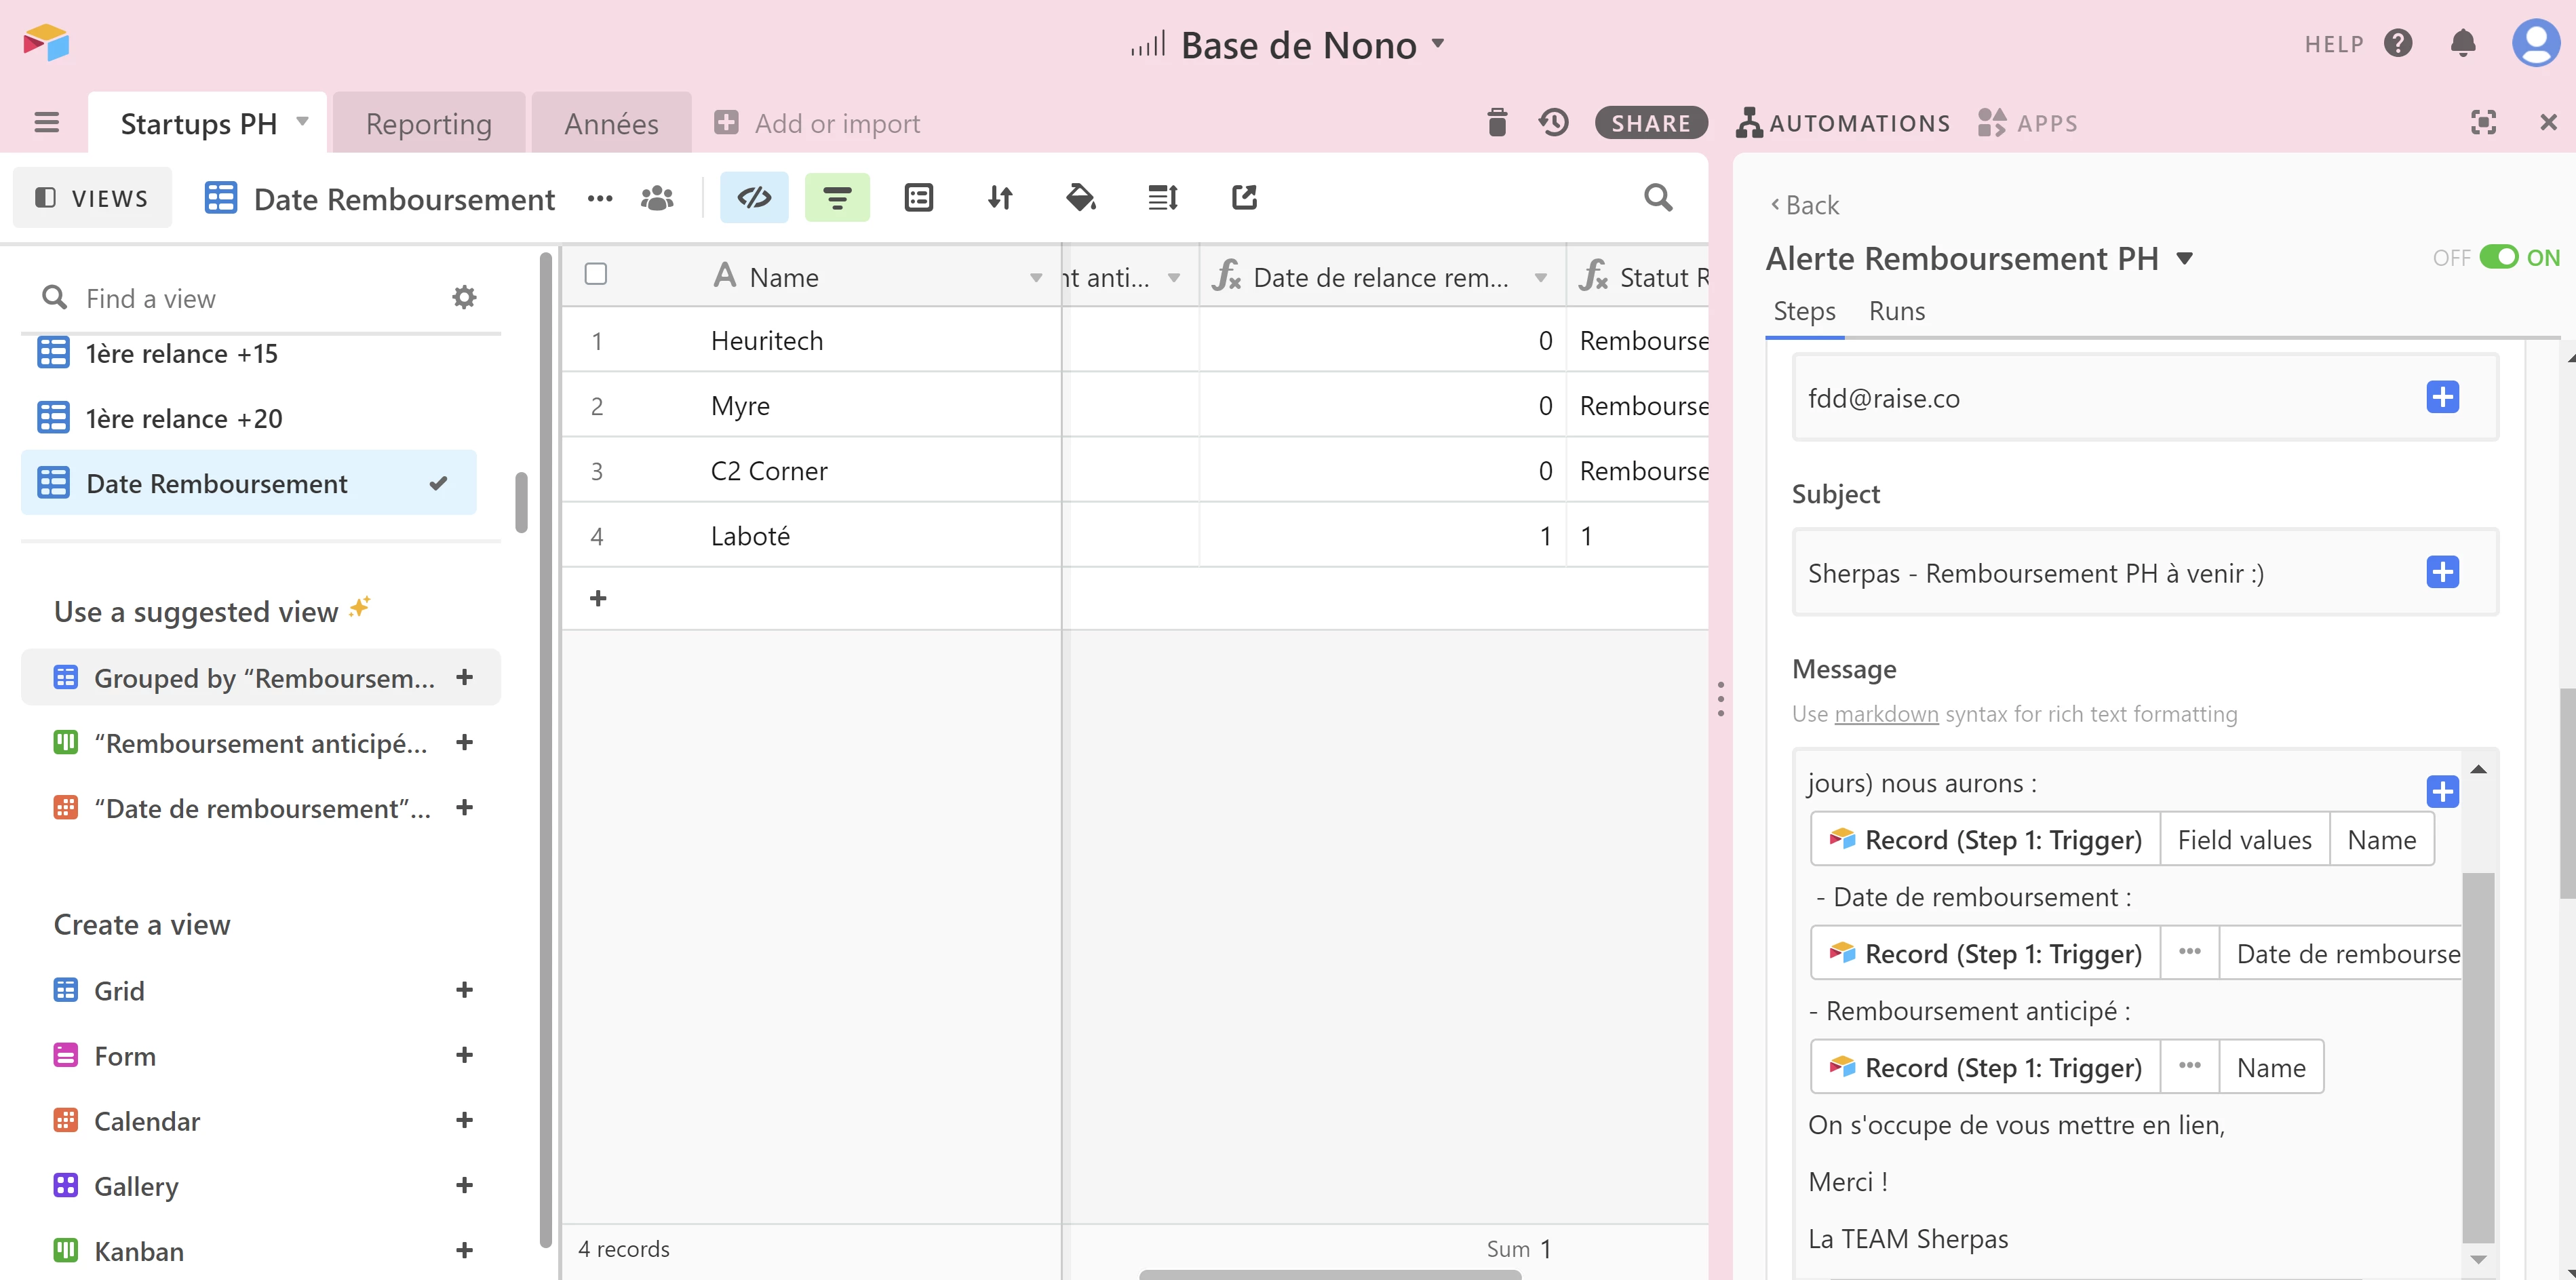The height and width of the screenshot is (1280, 2576).
Task: Open view options three-dots menu
Action: pyautogui.click(x=599, y=198)
